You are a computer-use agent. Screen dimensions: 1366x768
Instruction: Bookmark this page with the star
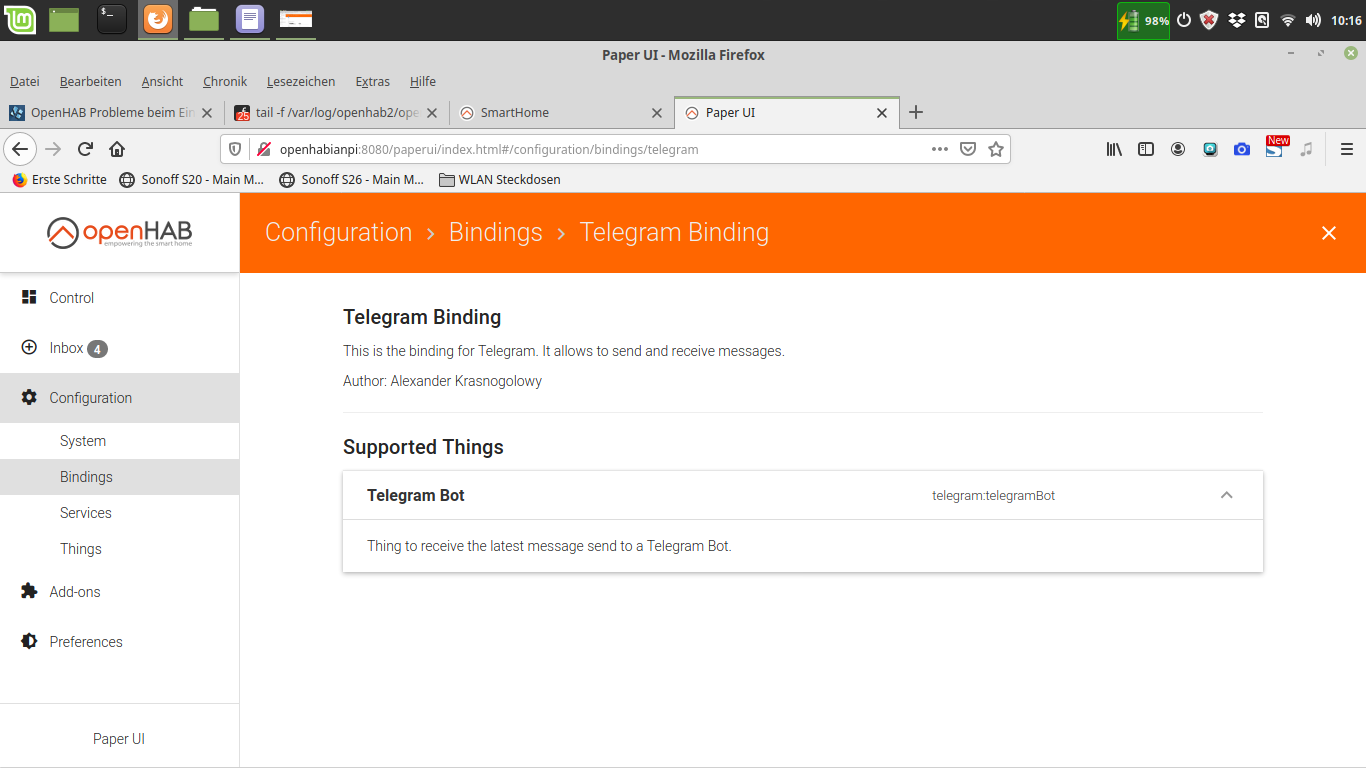click(996, 149)
